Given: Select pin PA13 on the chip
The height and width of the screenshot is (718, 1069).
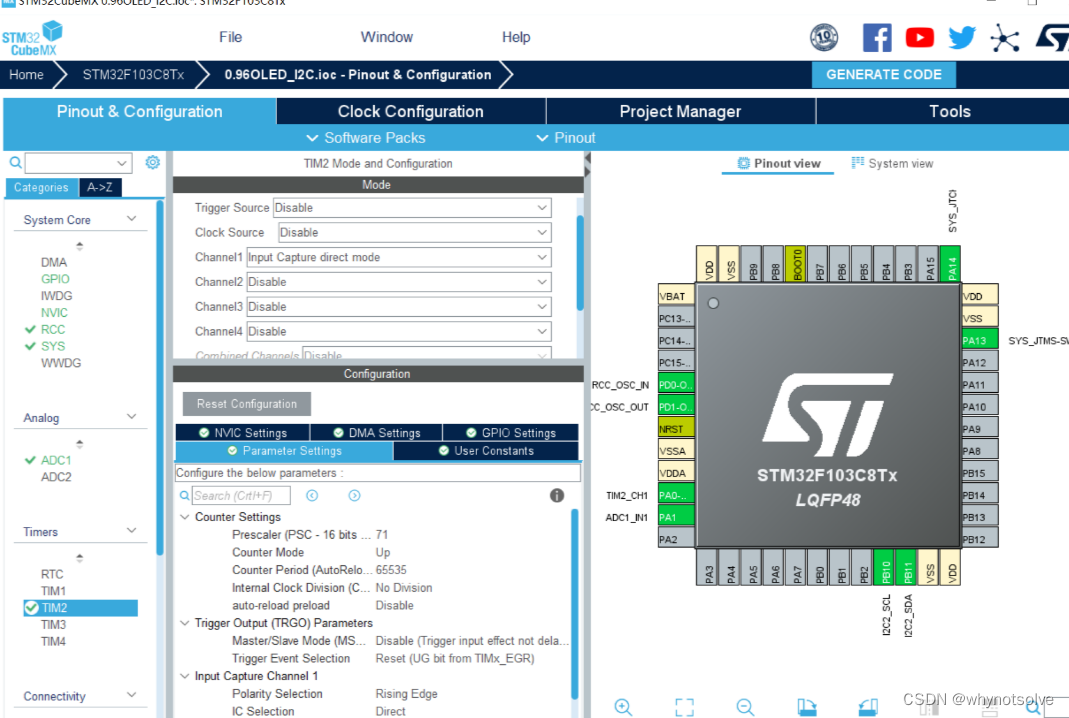Looking at the screenshot, I should 980,340.
